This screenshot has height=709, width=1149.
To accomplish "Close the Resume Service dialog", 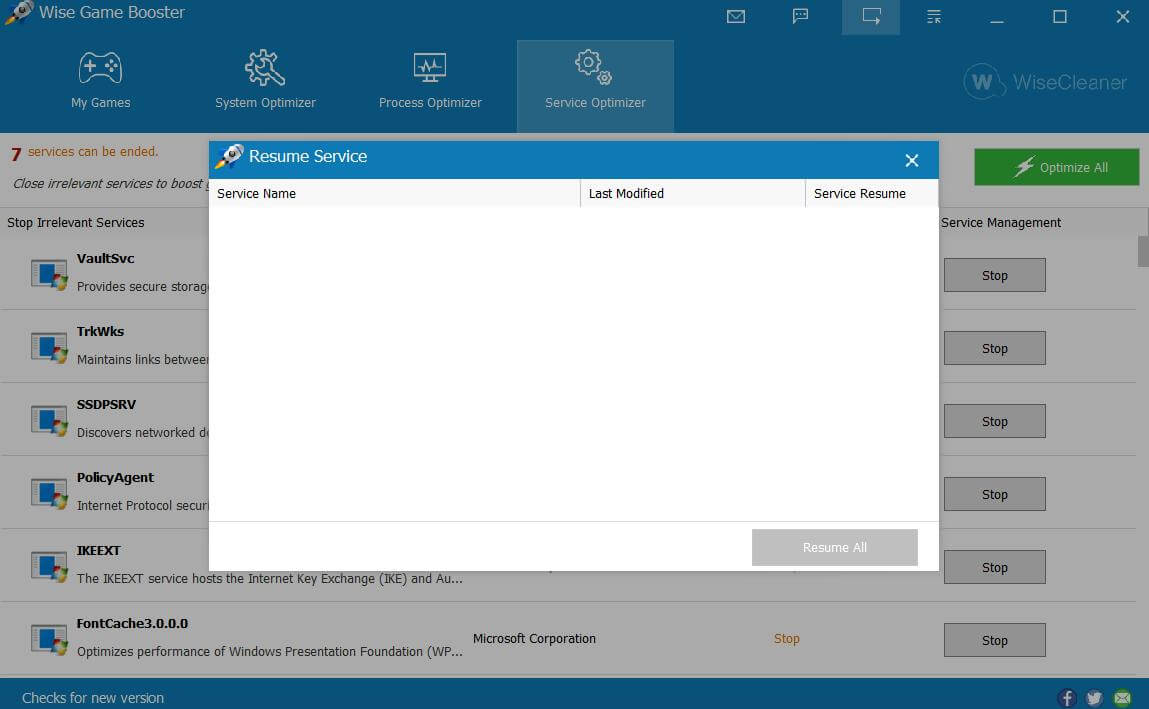I will click(912, 160).
